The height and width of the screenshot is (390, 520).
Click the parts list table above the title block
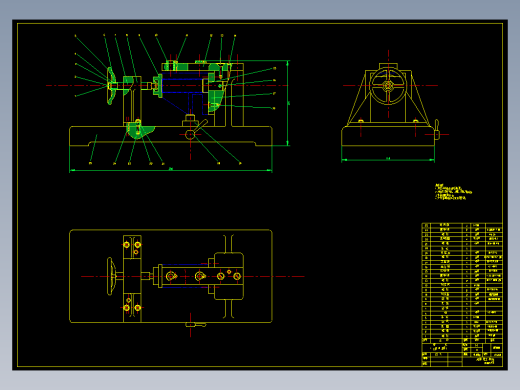tap(462, 283)
